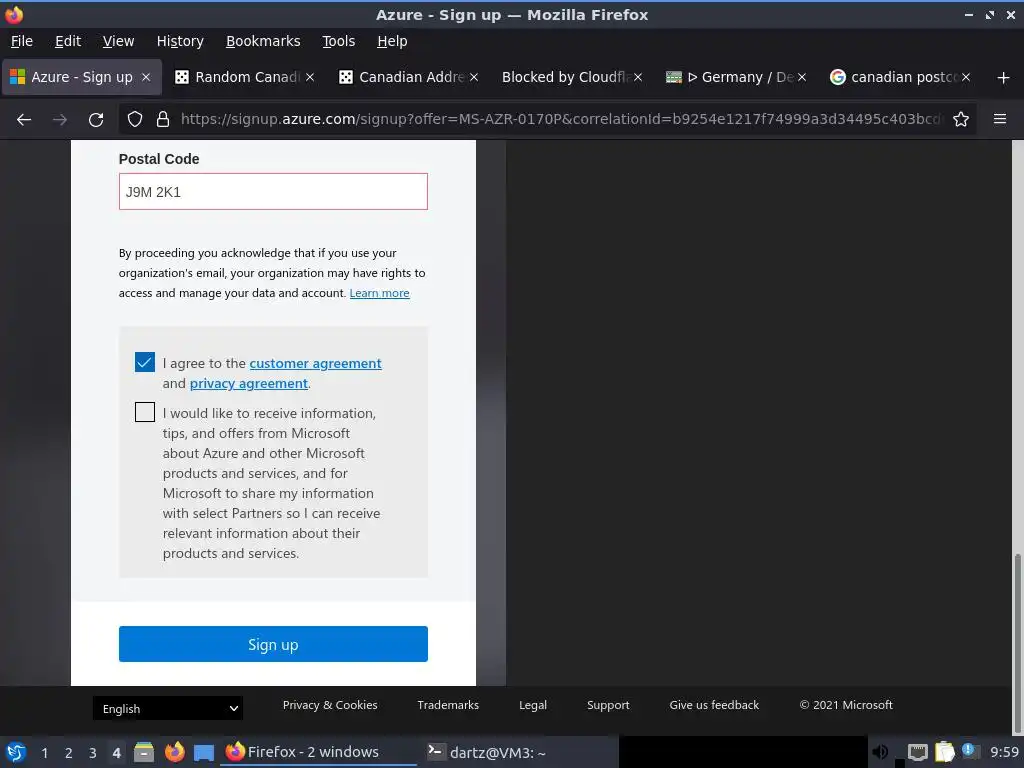Click the page vertical scrollbar thumb
This screenshot has height=768, width=1024.
[1017, 643]
